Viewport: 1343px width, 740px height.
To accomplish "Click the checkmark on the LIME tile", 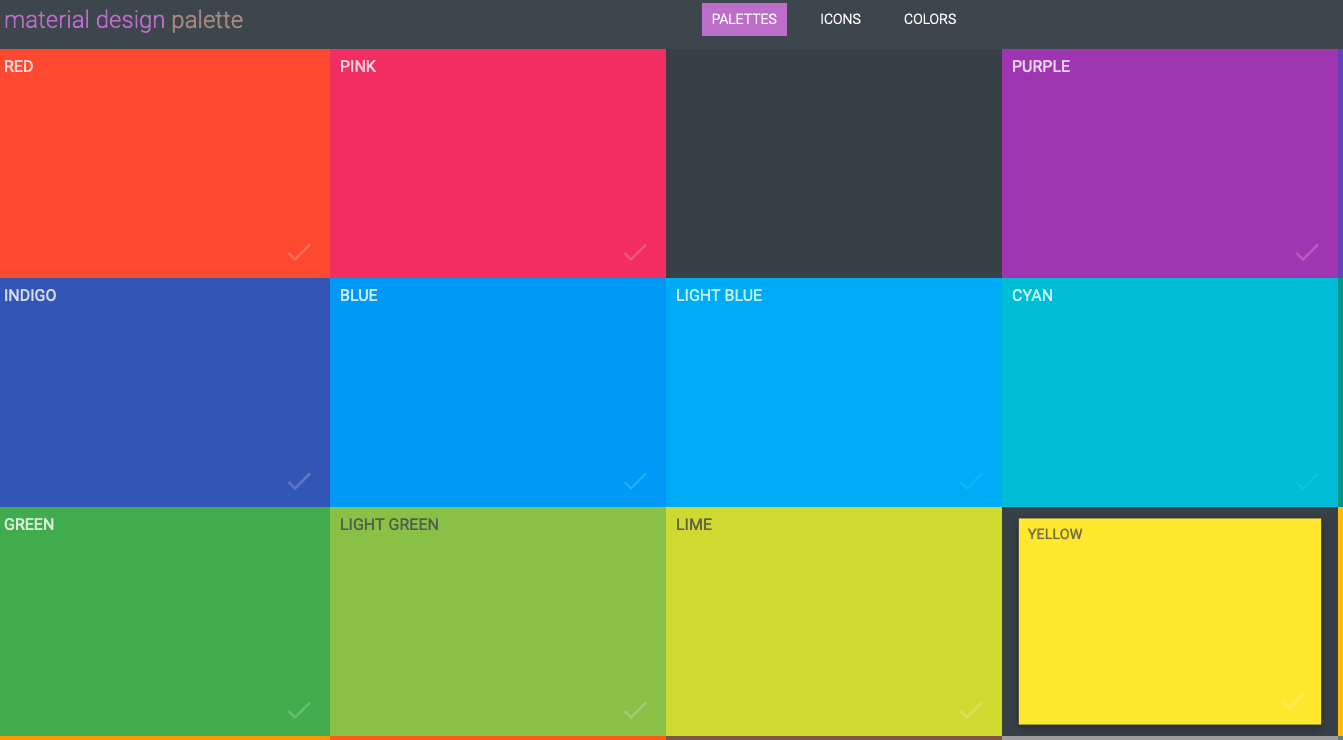I will point(971,711).
